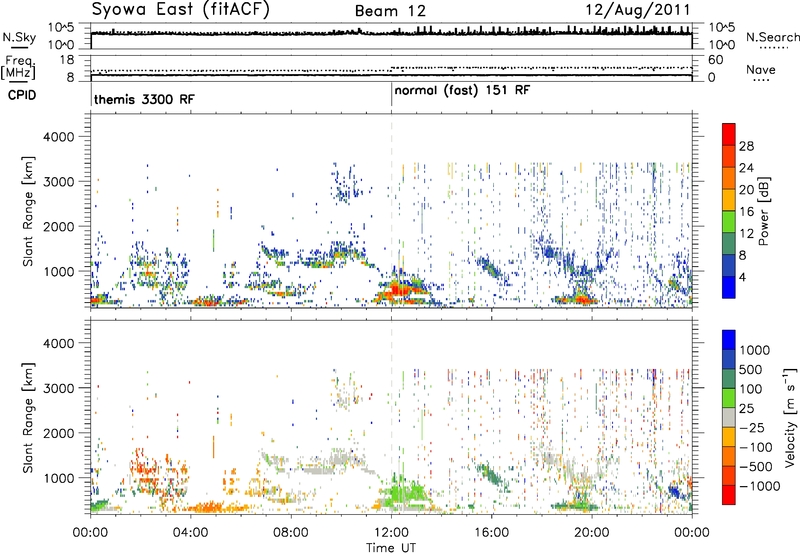Screen dimensions: 800x554
Task: Click the 'Slant Range [km]' label of velocity plot
Action: [x=28, y=417]
